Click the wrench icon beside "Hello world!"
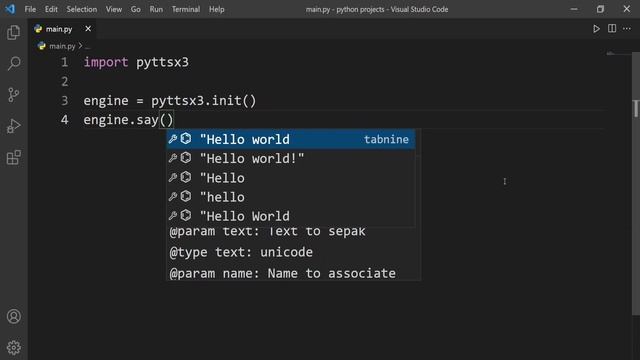 click(x=173, y=158)
